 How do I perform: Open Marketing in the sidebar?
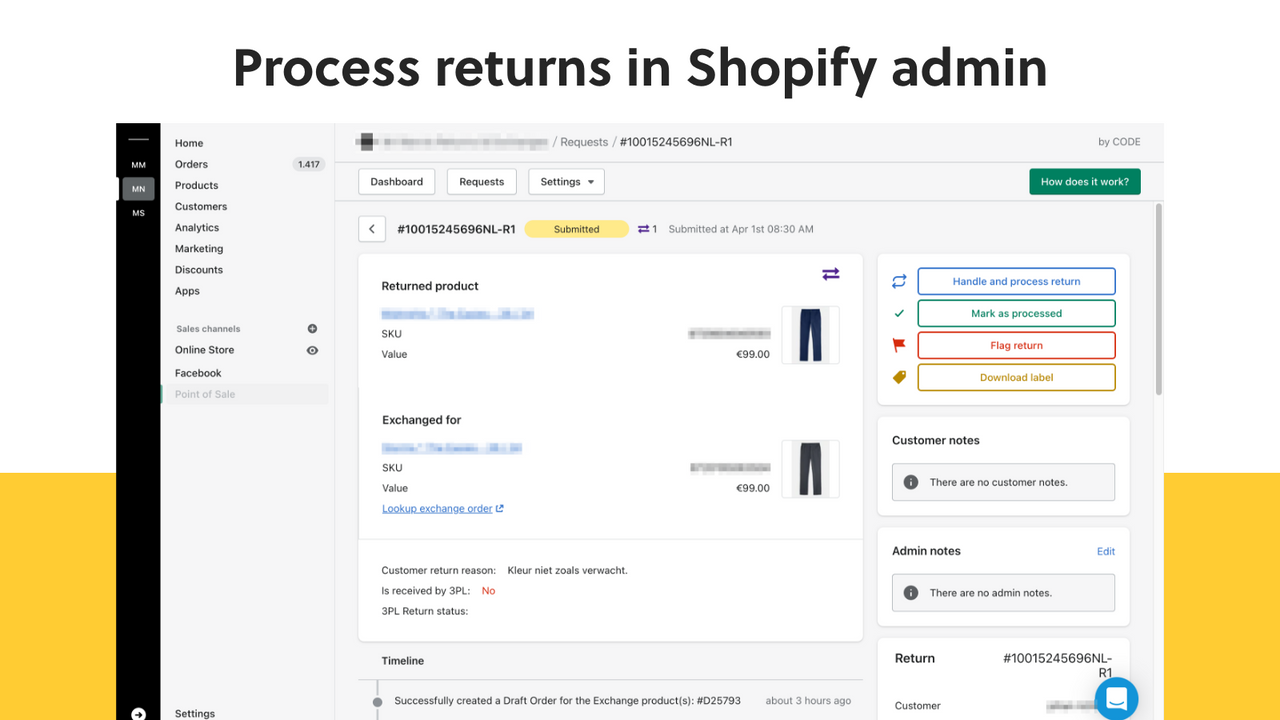pos(199,249)
